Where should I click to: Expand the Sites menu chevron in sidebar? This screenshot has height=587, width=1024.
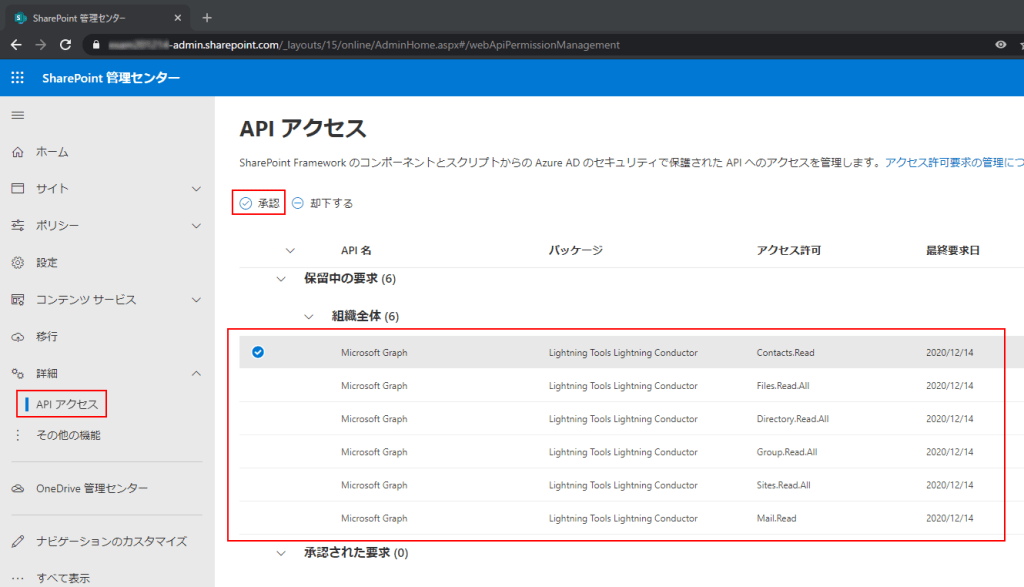coord(196,189)
